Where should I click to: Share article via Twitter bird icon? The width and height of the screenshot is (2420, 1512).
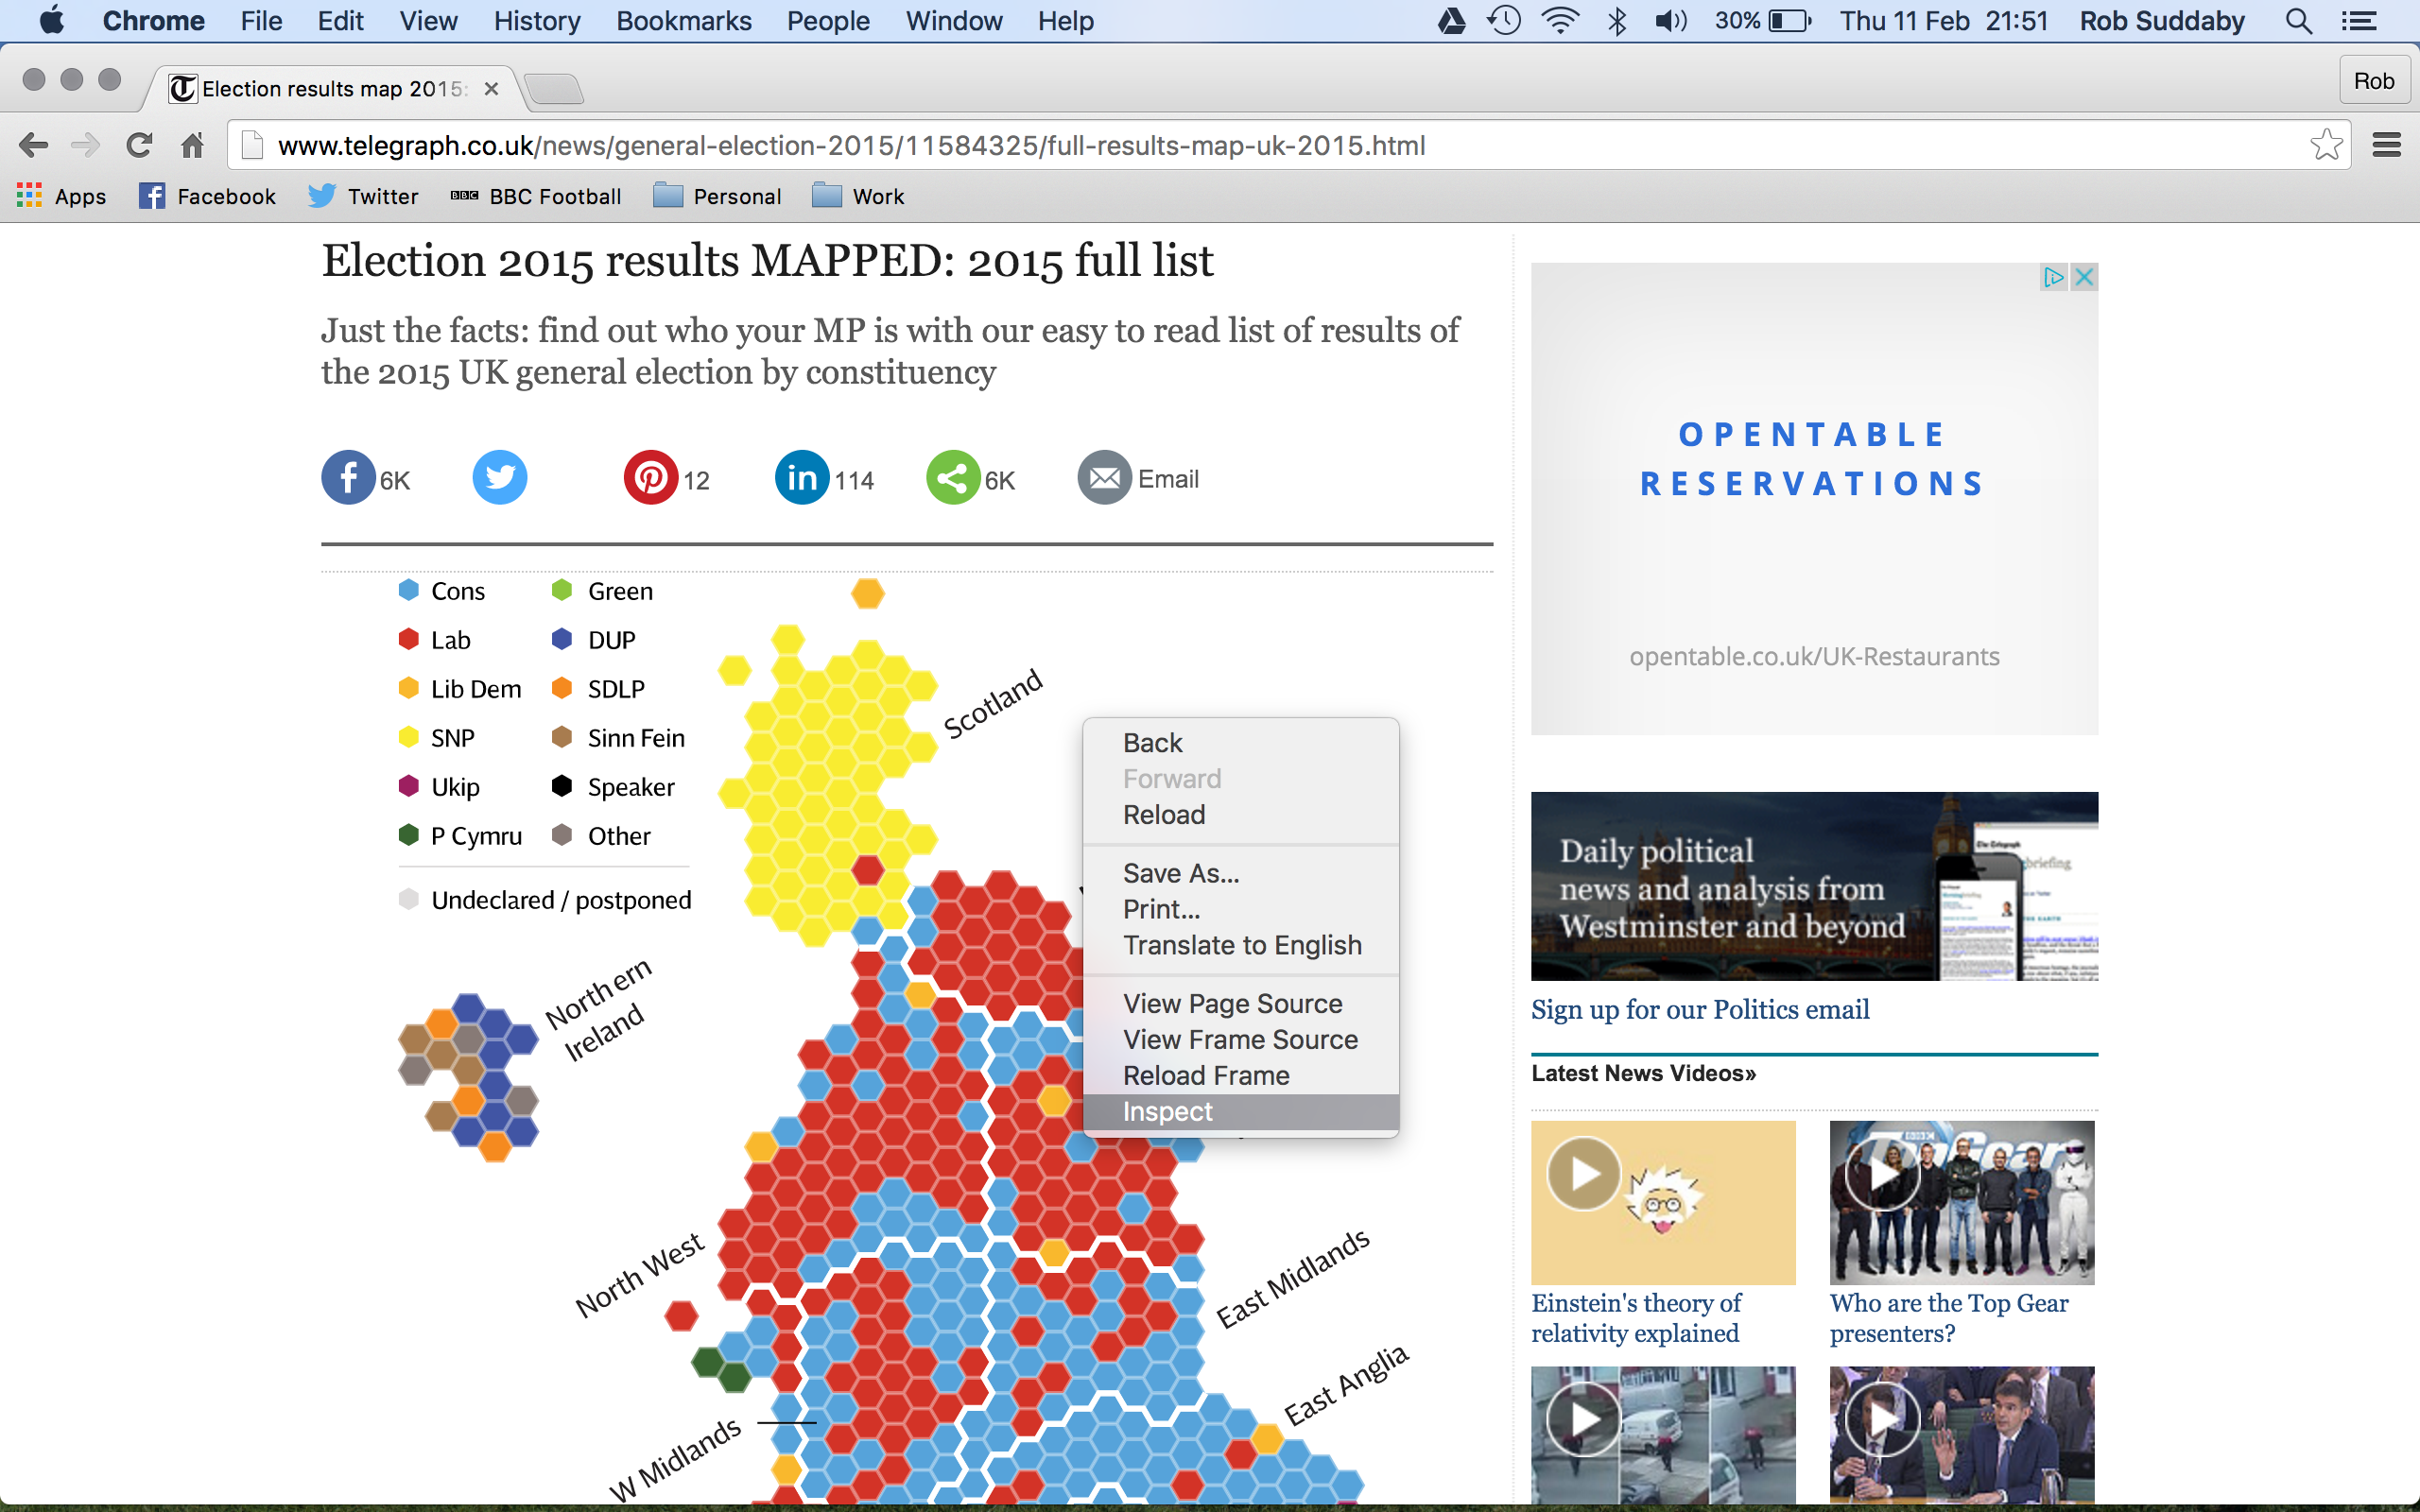499,478
